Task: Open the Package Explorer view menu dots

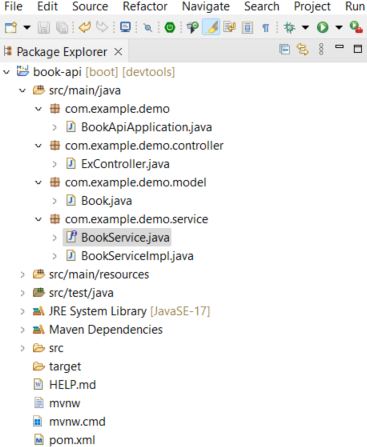Action: [321, 49]
